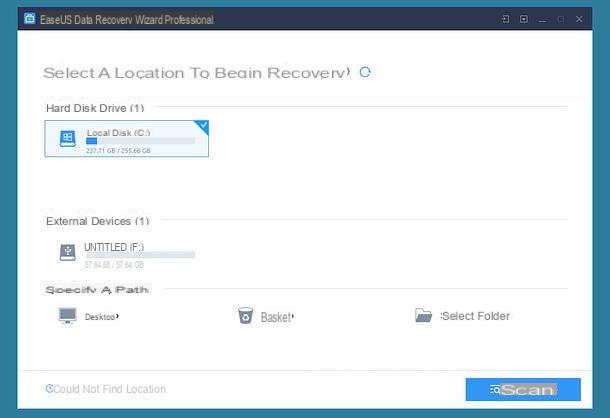Screen dimensions: 610x418
Task: Minimize the EaseUS window
Action: 542,19
